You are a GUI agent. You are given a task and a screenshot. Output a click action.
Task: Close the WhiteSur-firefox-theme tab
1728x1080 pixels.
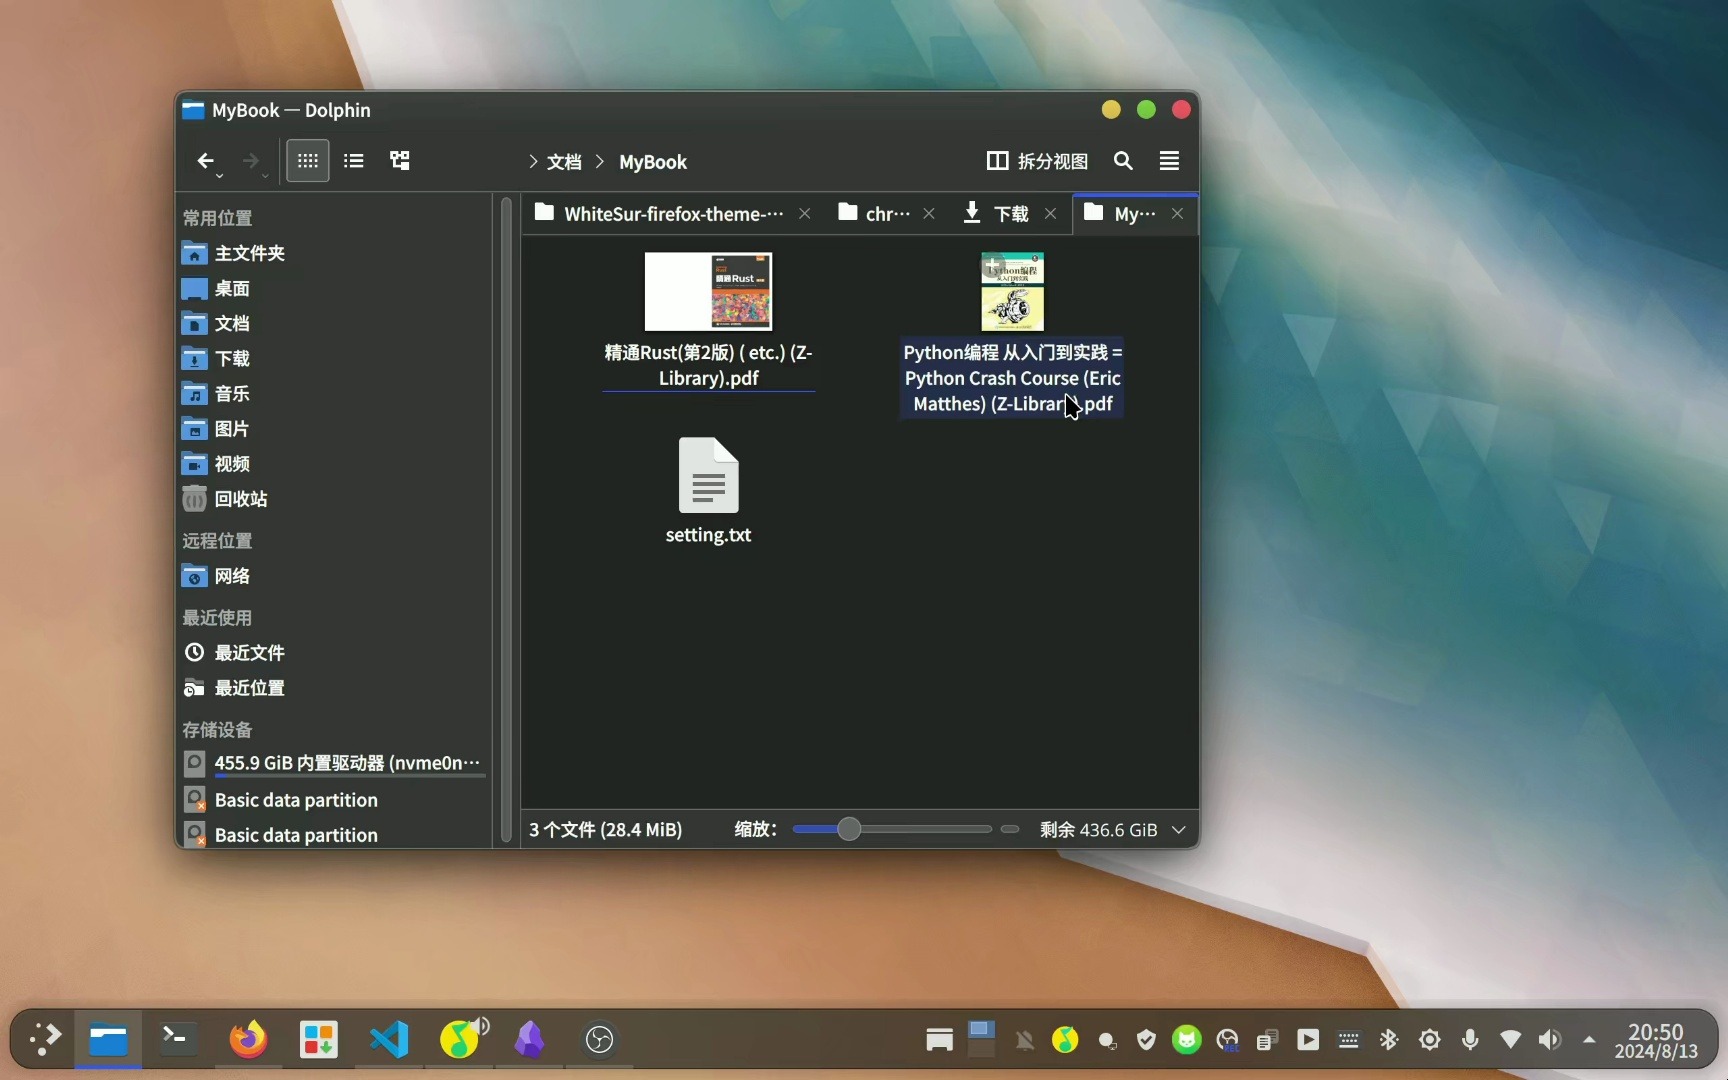coord(804,213)
